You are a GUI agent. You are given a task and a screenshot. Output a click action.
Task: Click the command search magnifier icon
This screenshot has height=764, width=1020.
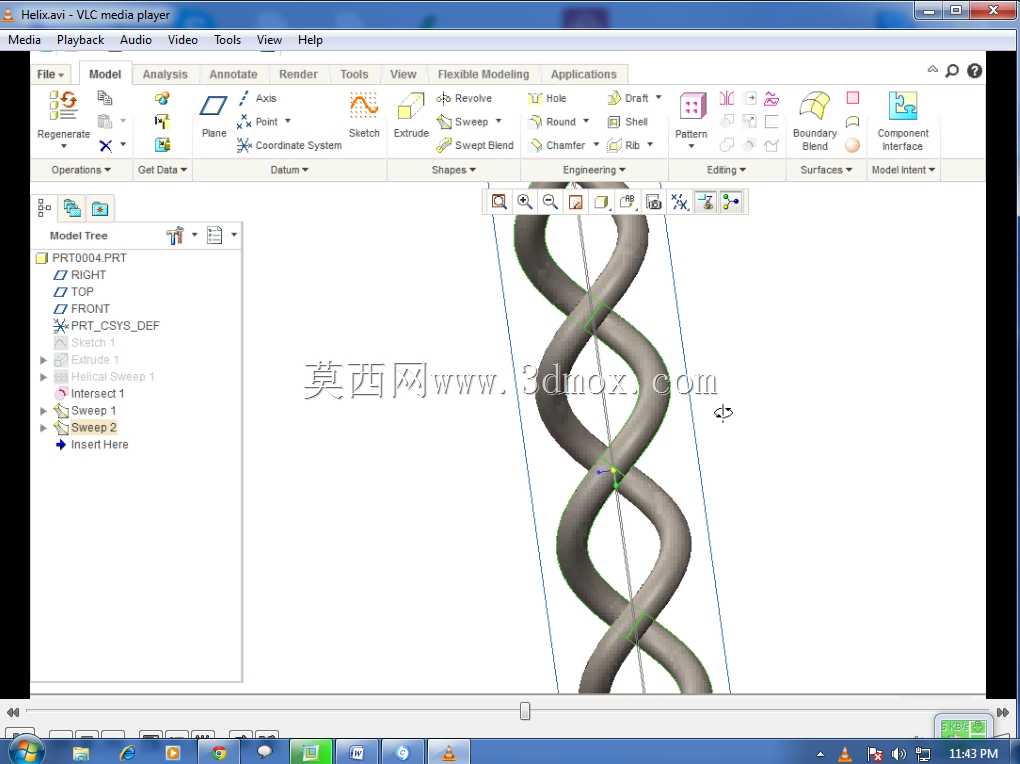pyautogui.click(x=952, y=71)
